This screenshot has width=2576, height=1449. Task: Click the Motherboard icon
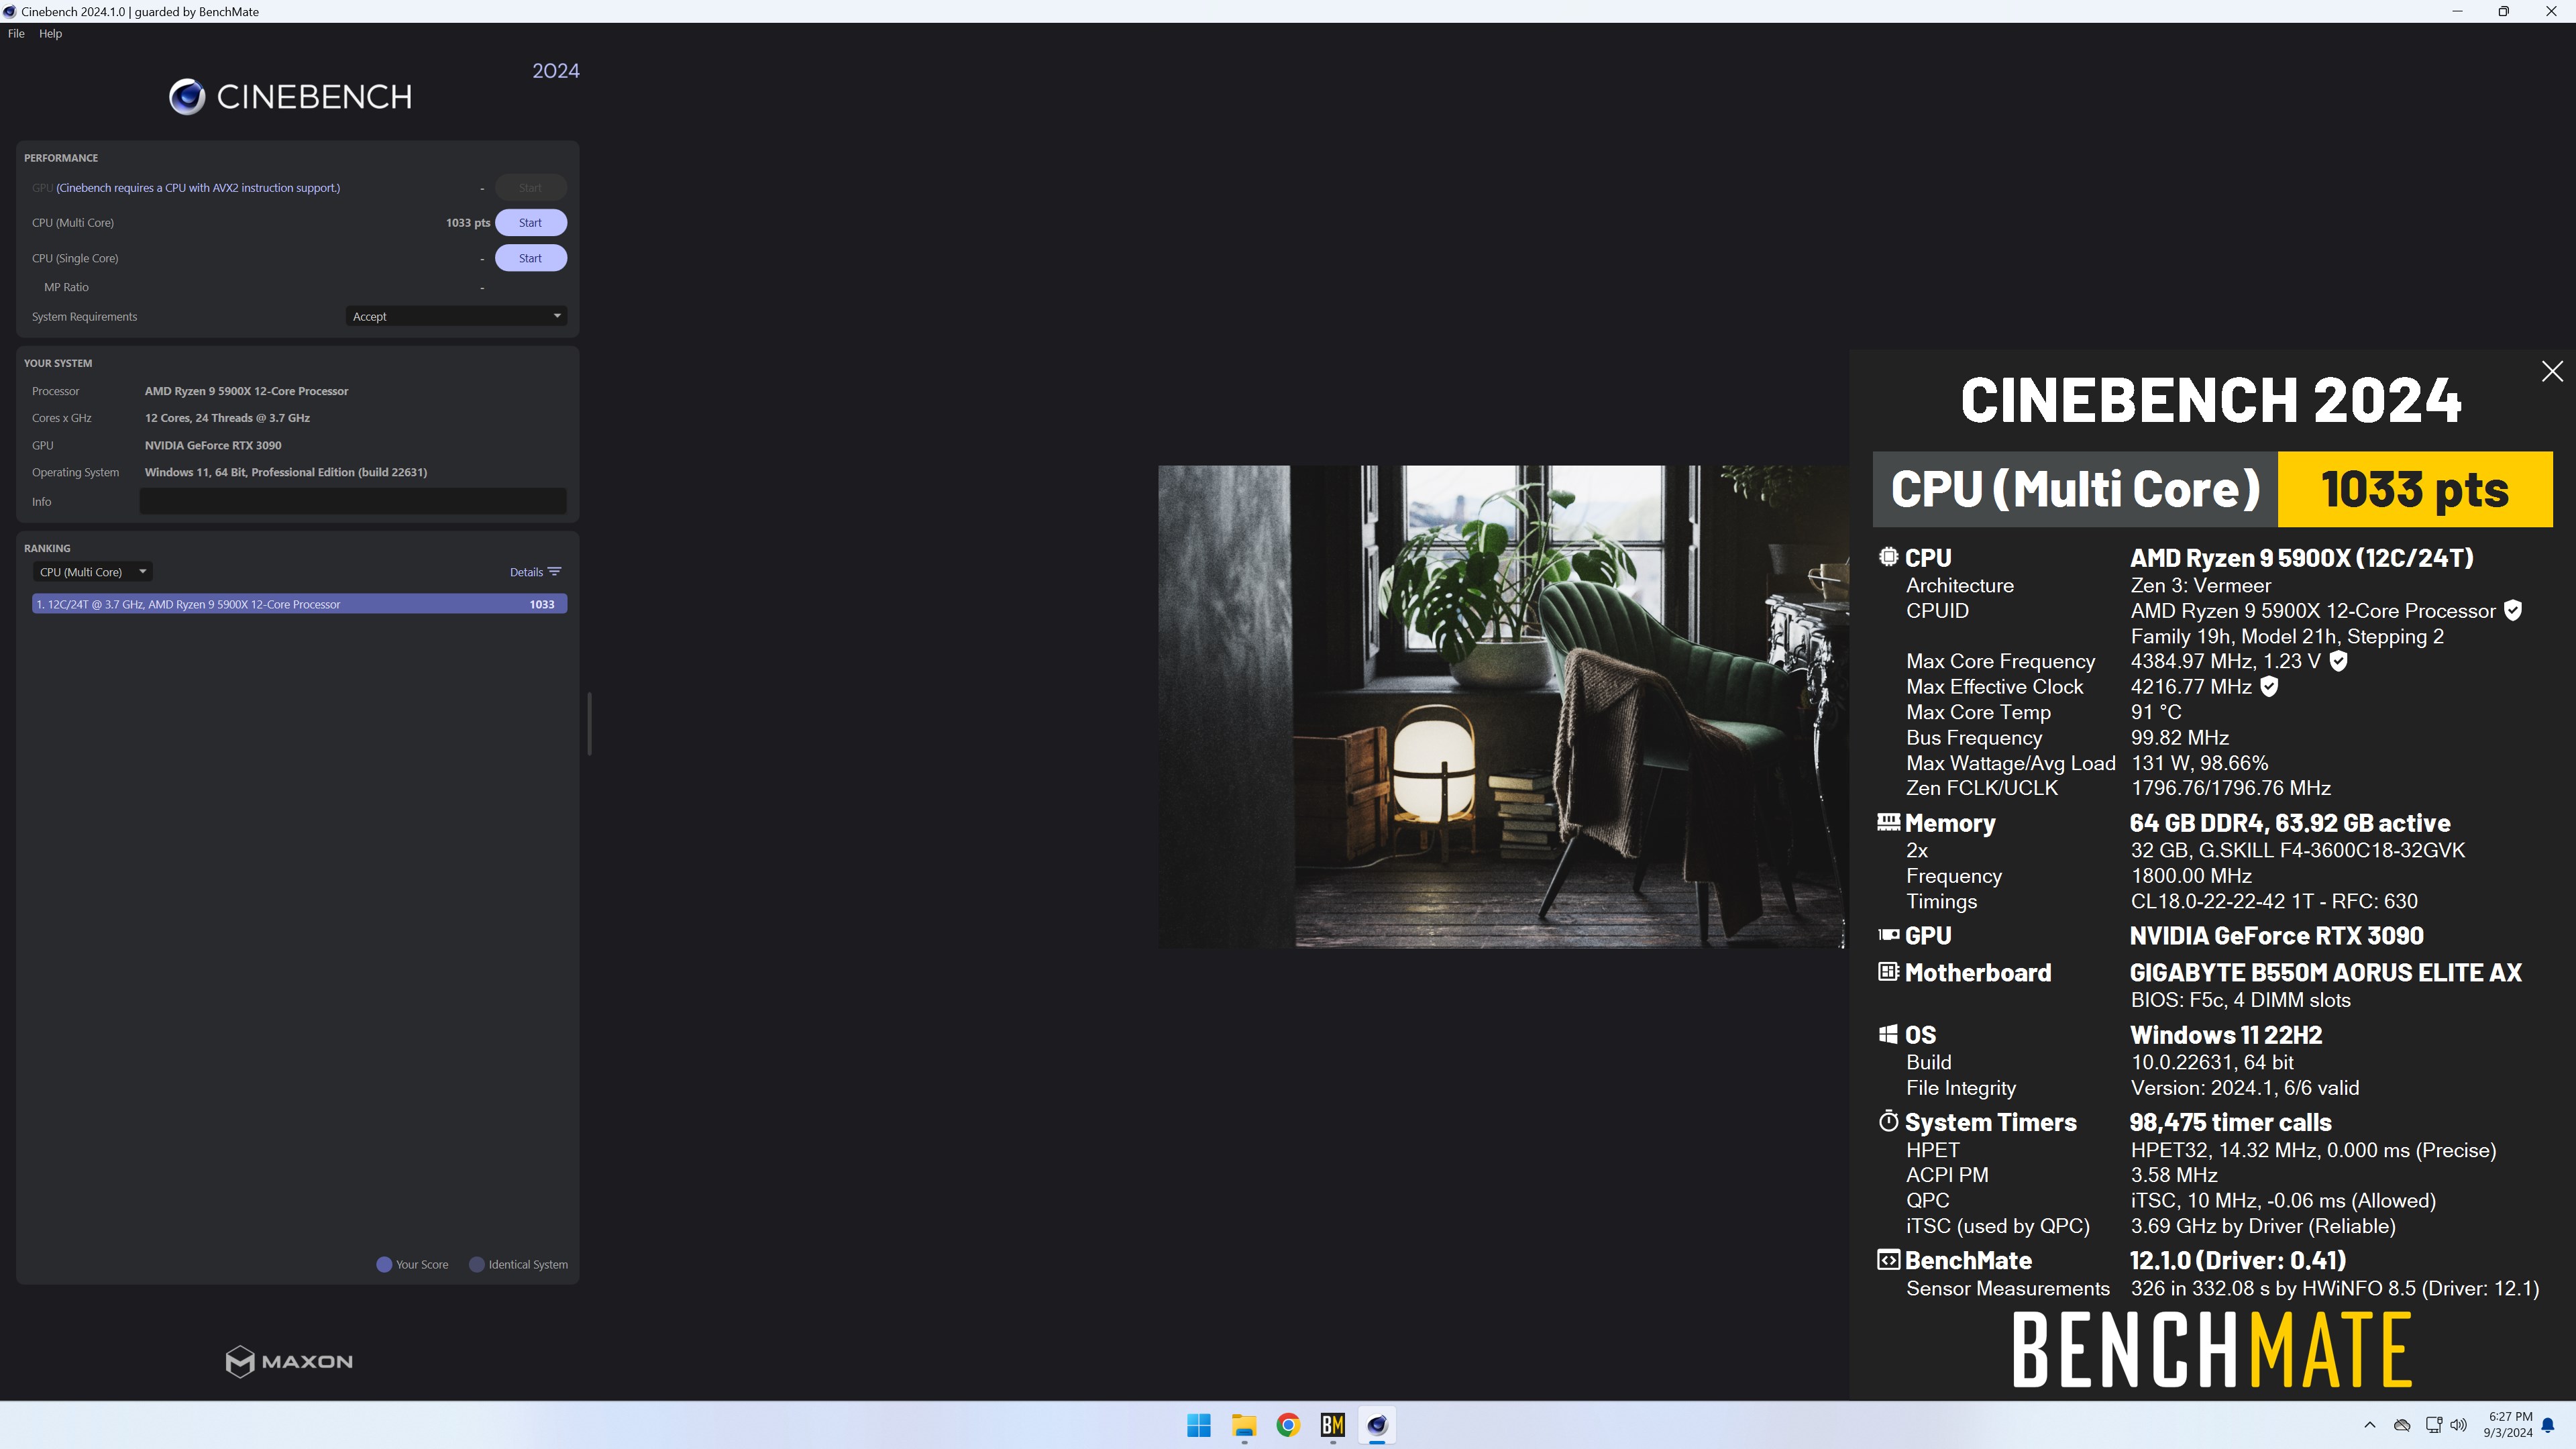click(x=1888, y=972)
